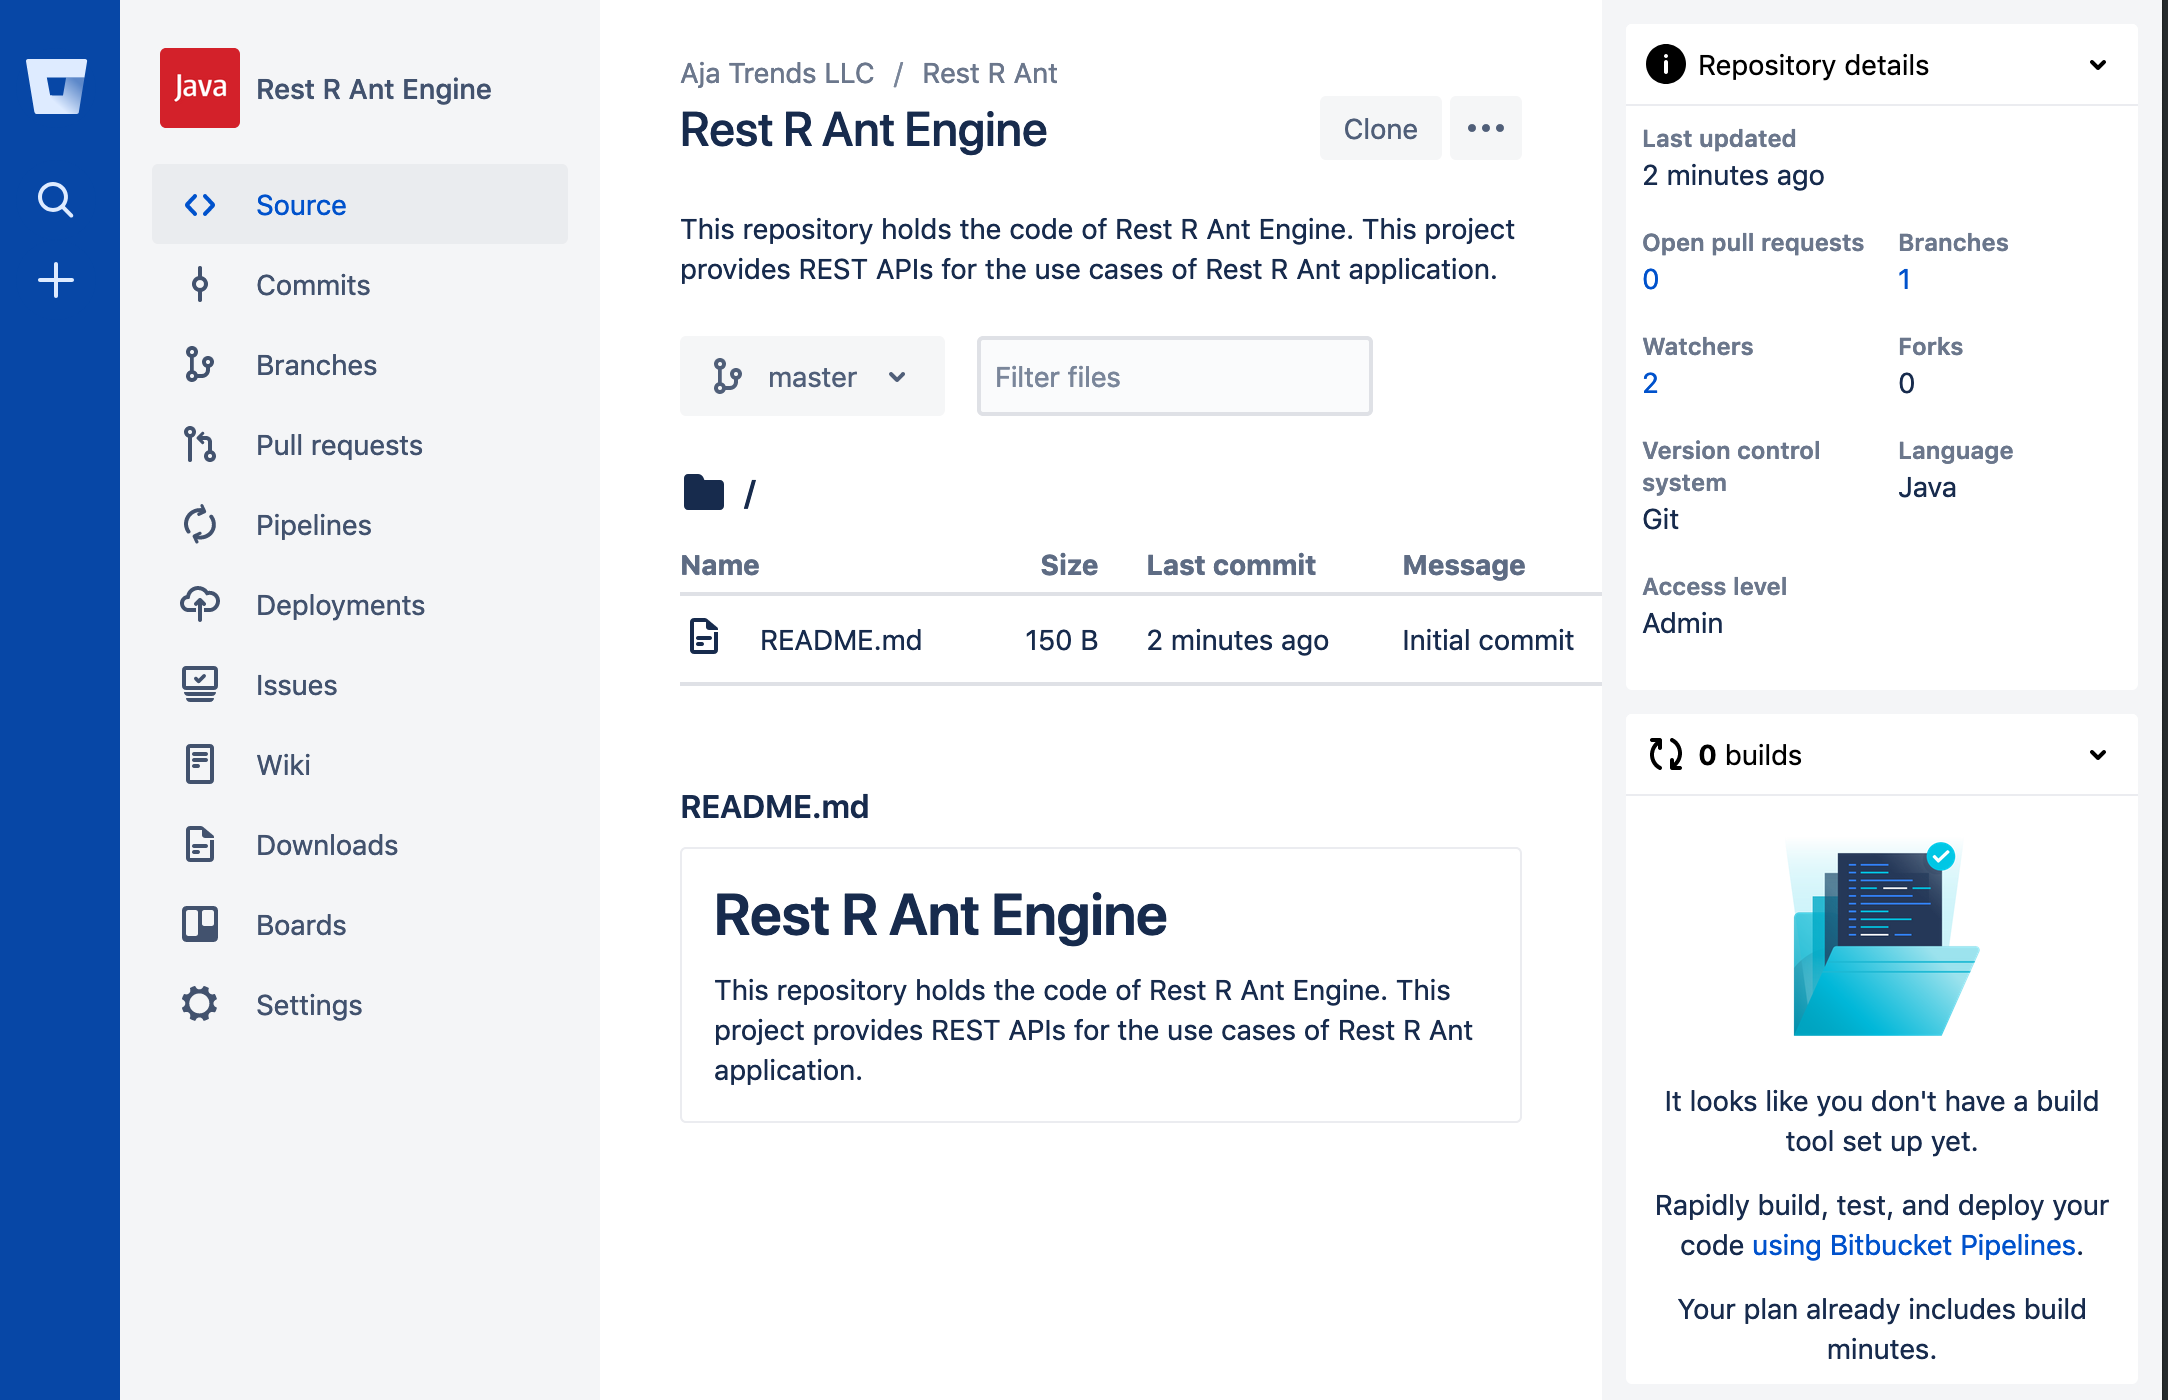This screenshot has width=2168, height=1400.
Task: Go to Branches in sidebar
Action: 360,365
